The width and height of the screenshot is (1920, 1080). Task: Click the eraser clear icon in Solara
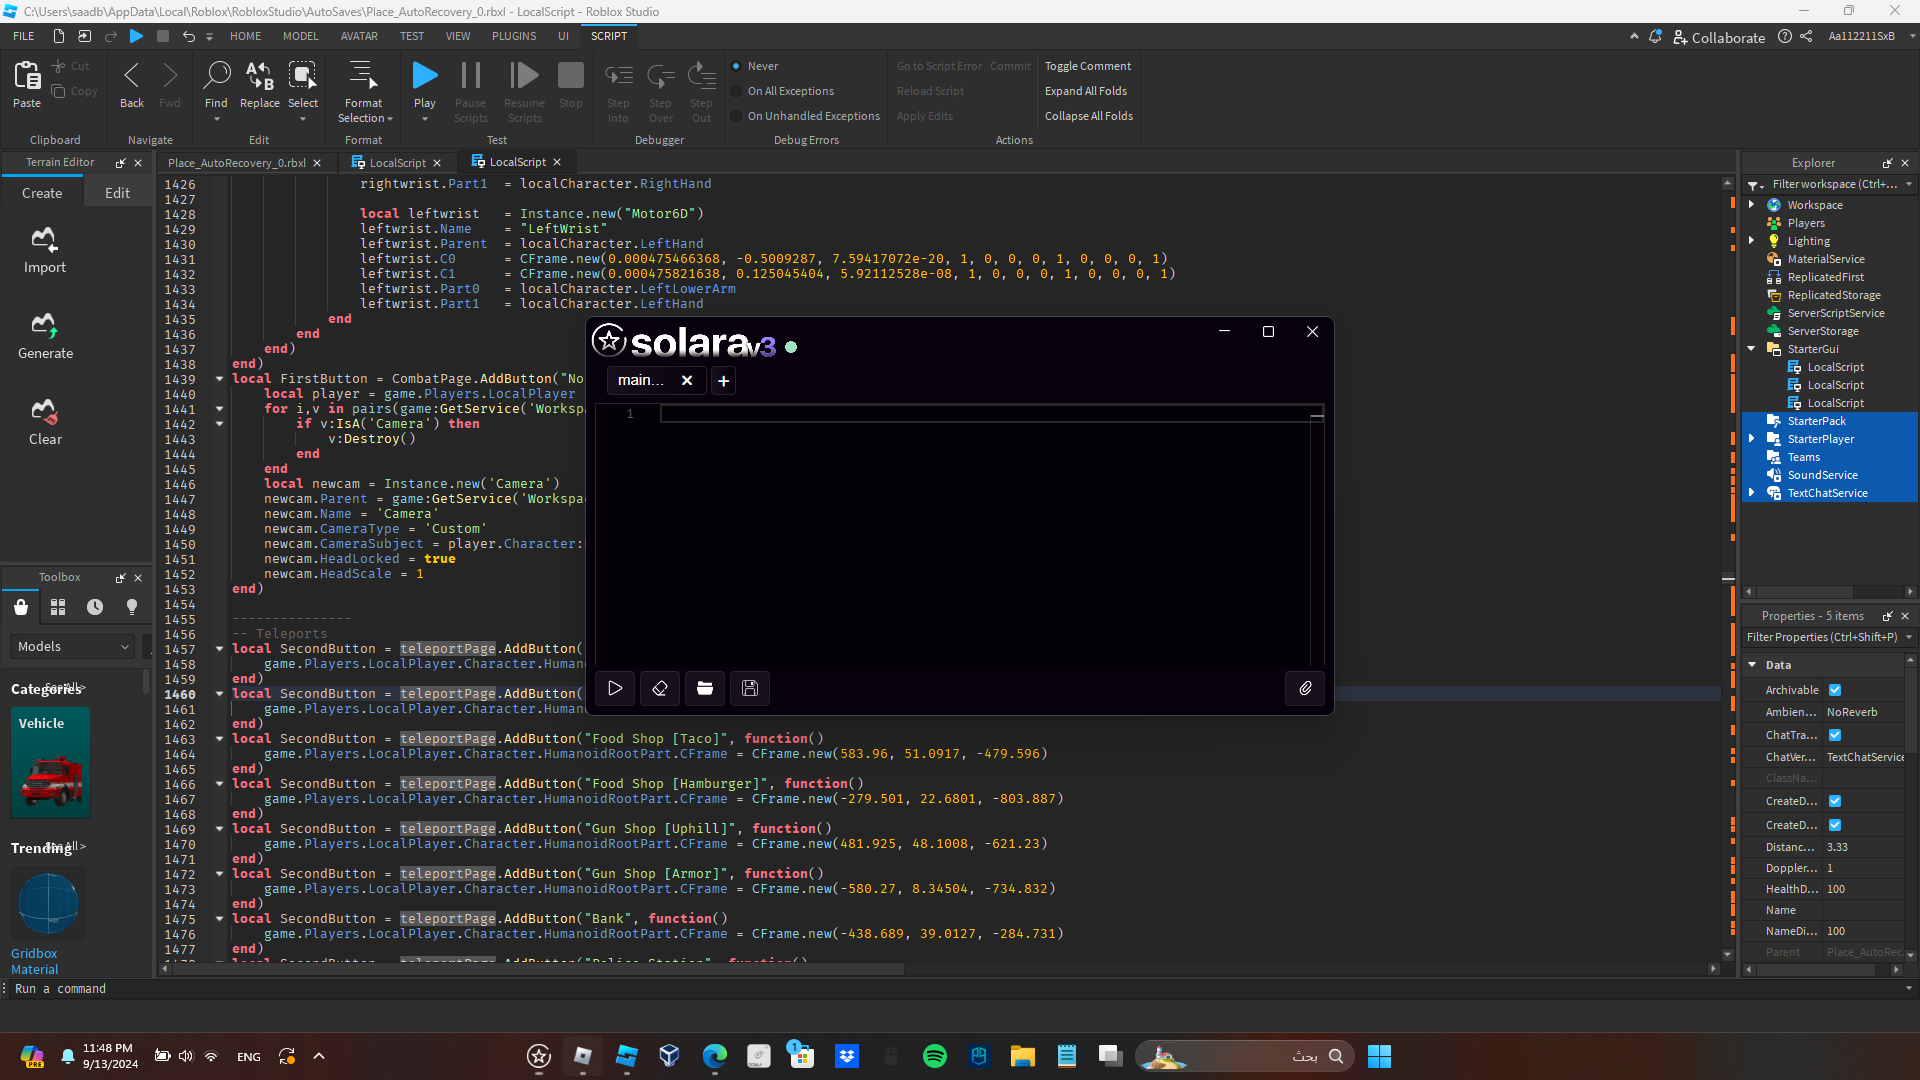[x=660, y=688]
